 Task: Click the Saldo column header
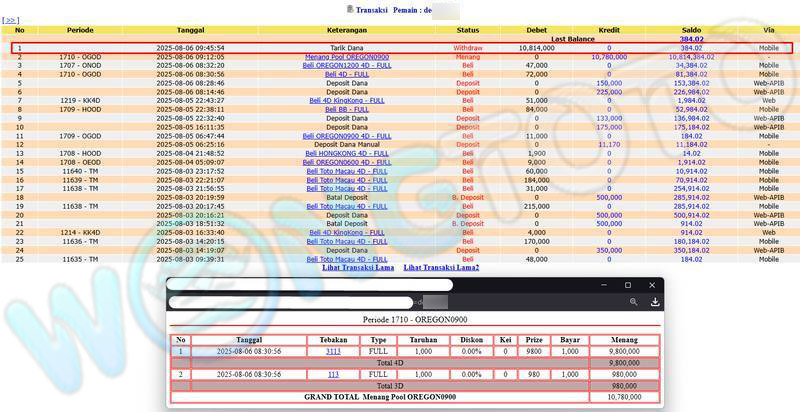692,30
